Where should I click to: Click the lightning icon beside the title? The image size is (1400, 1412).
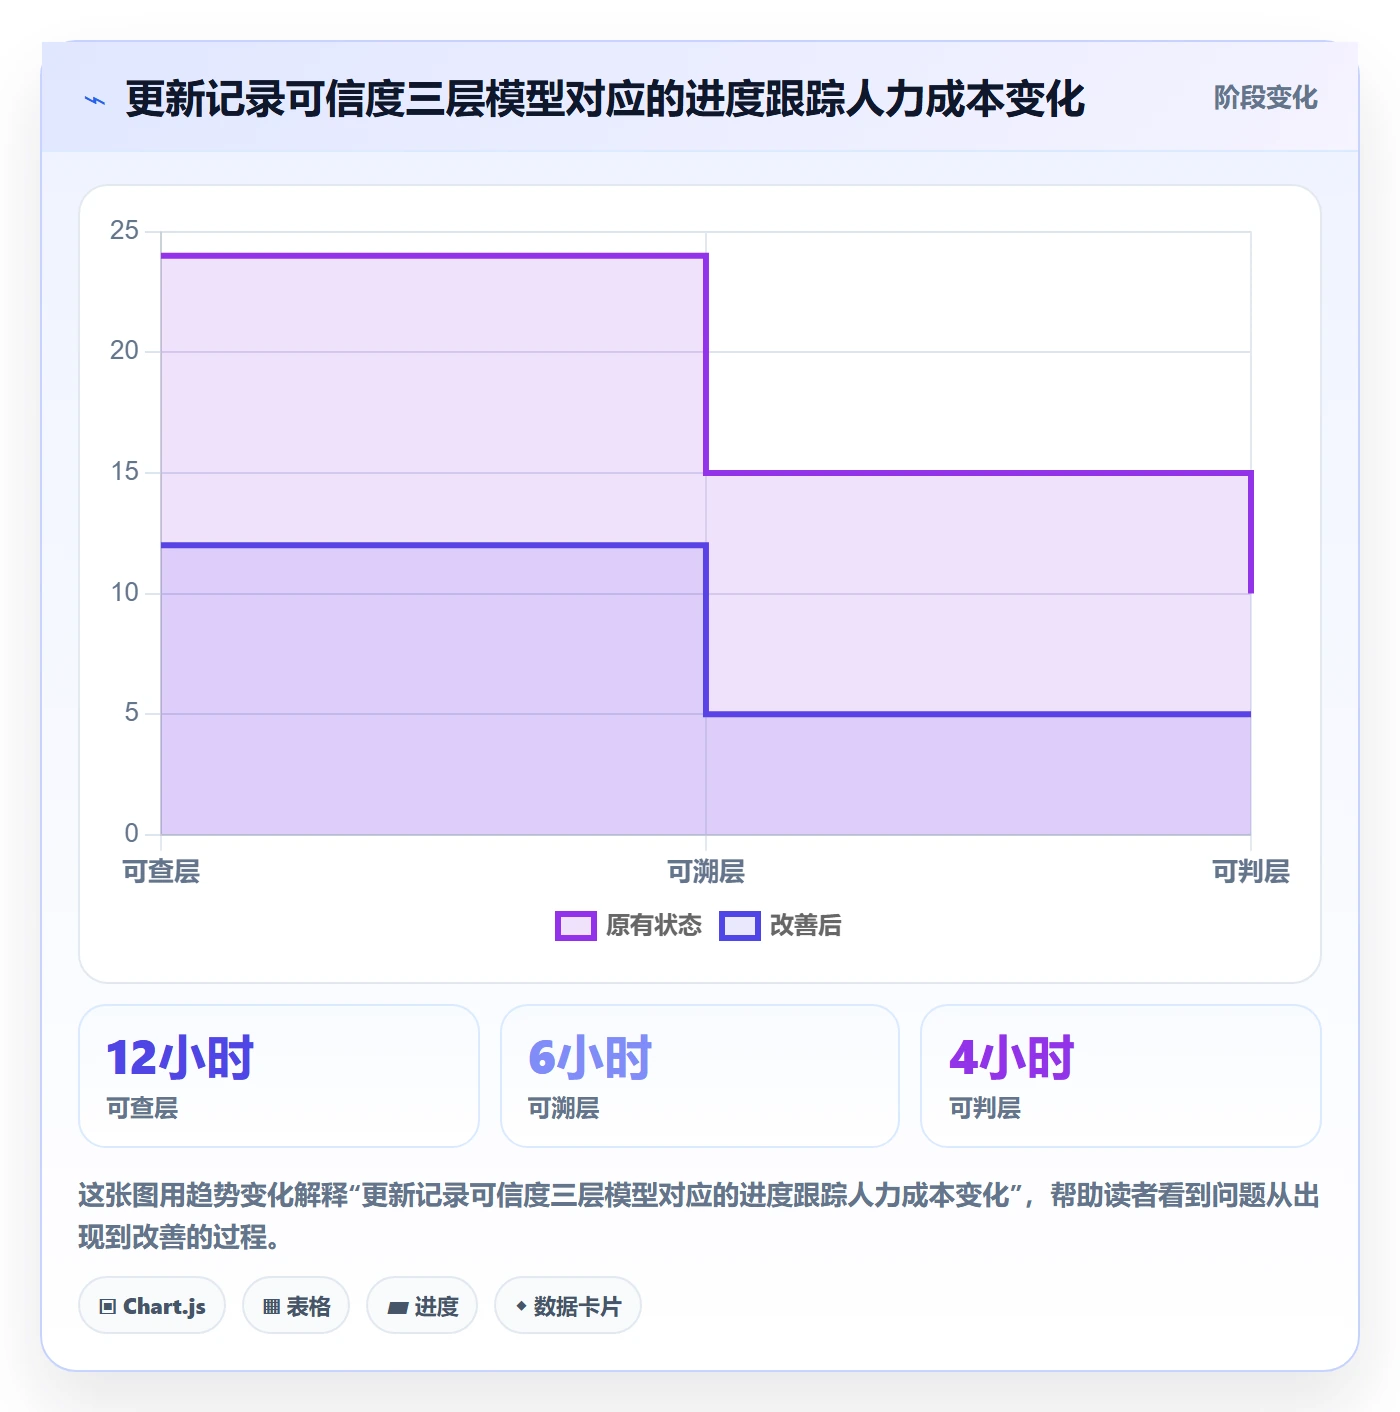[x=95, y=100]
